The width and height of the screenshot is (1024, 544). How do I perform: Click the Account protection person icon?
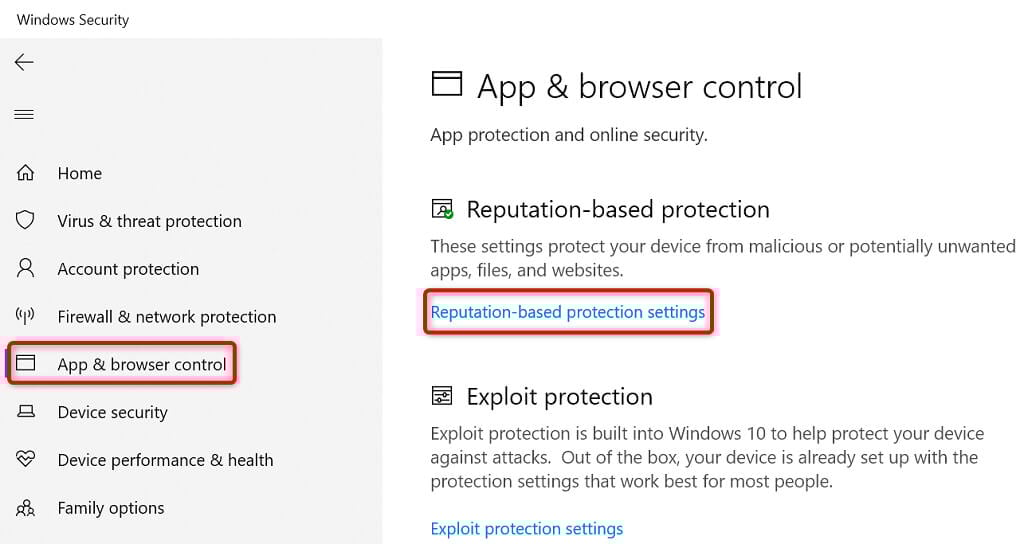pyautogui.click(x=26, y=269)
